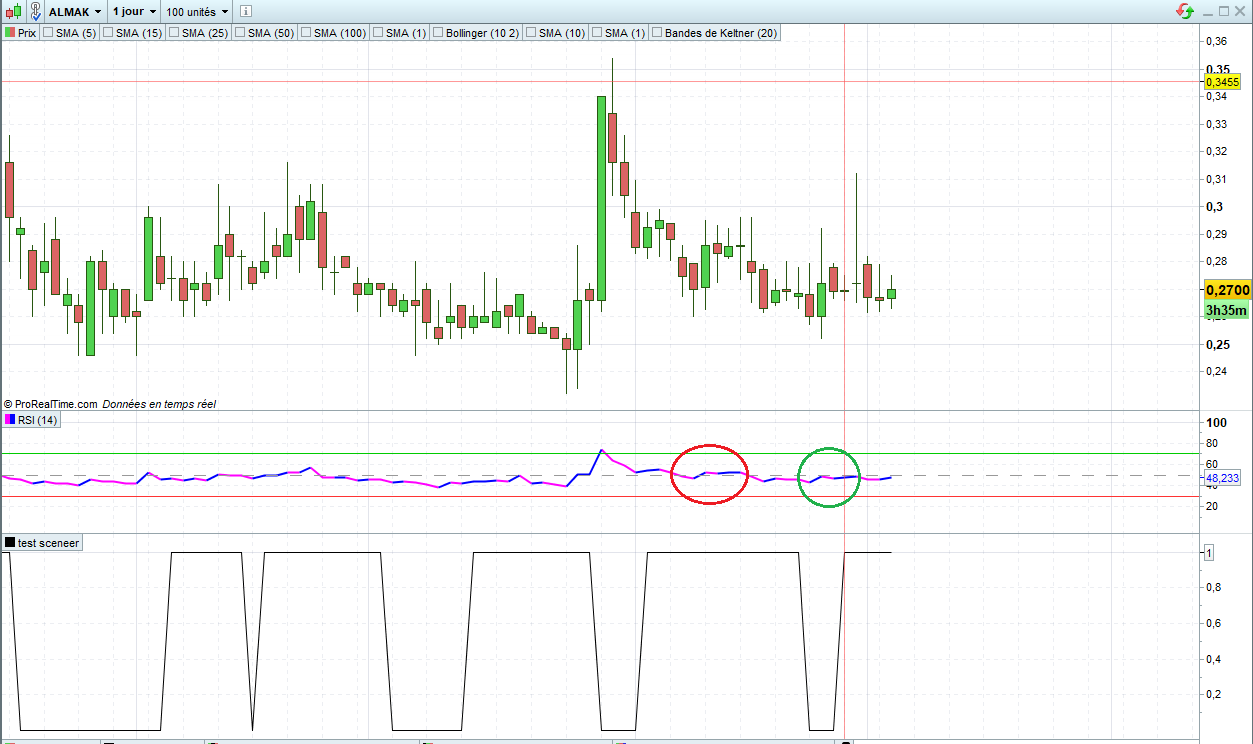Click the ProRealTime.com copyright text
Image resolution: width=1253 pixels, height=744 pixels.
[x=50, y=404]
